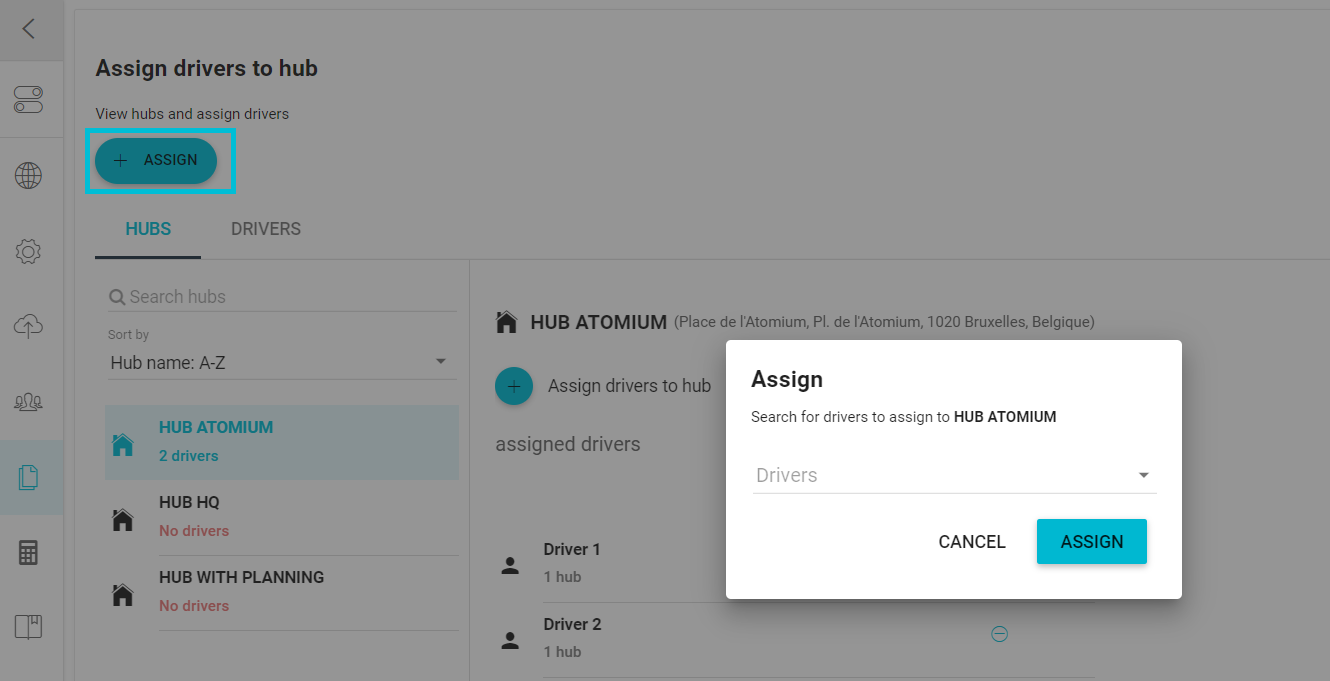Click CANCEL in the Assign dialog
The height and width of the screenshot is (681, 1330).
point(972,542)
